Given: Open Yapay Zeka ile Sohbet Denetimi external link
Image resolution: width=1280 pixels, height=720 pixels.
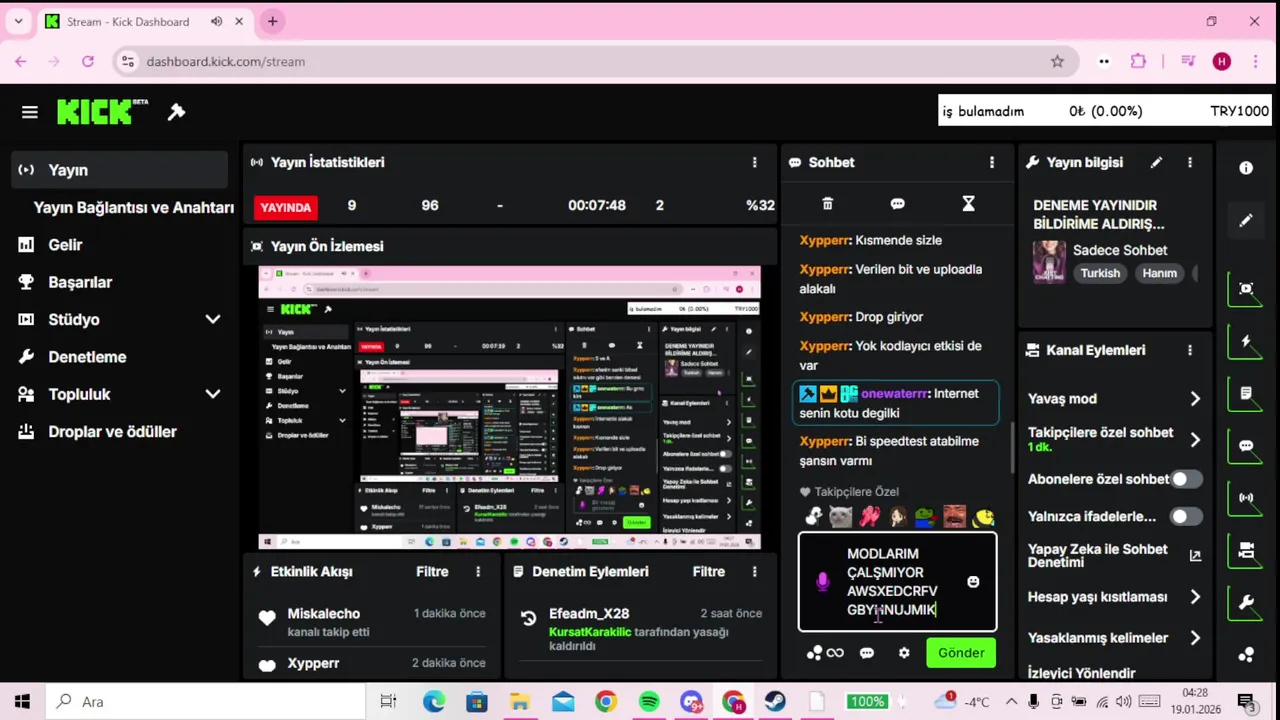Looking at the screenshot, I should 1195,556.
